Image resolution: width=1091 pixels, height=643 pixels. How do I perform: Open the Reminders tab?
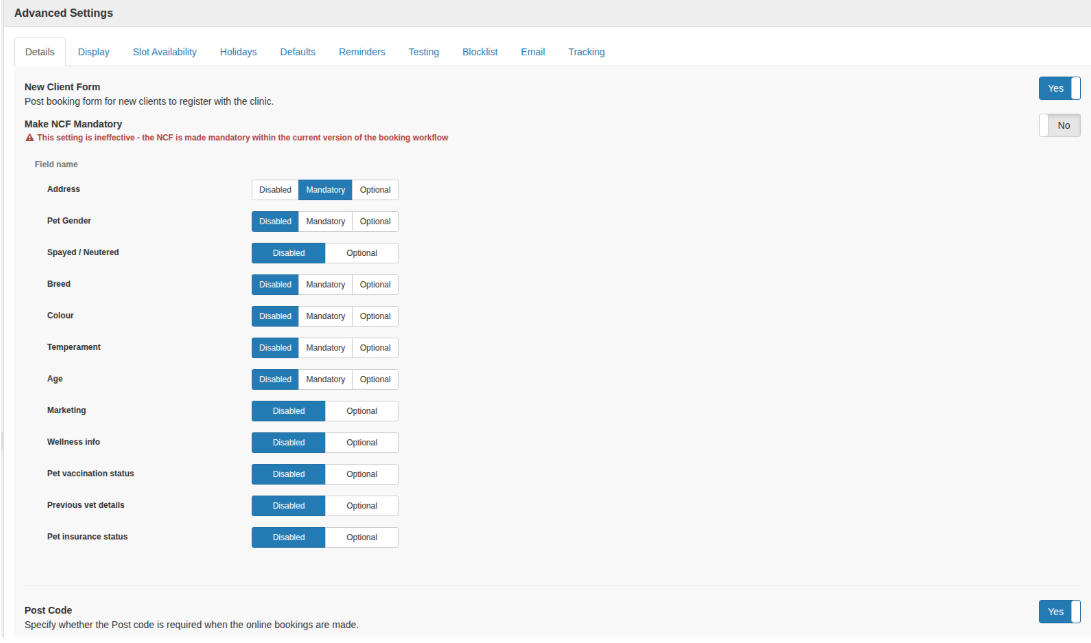click(x=361, y=51)
